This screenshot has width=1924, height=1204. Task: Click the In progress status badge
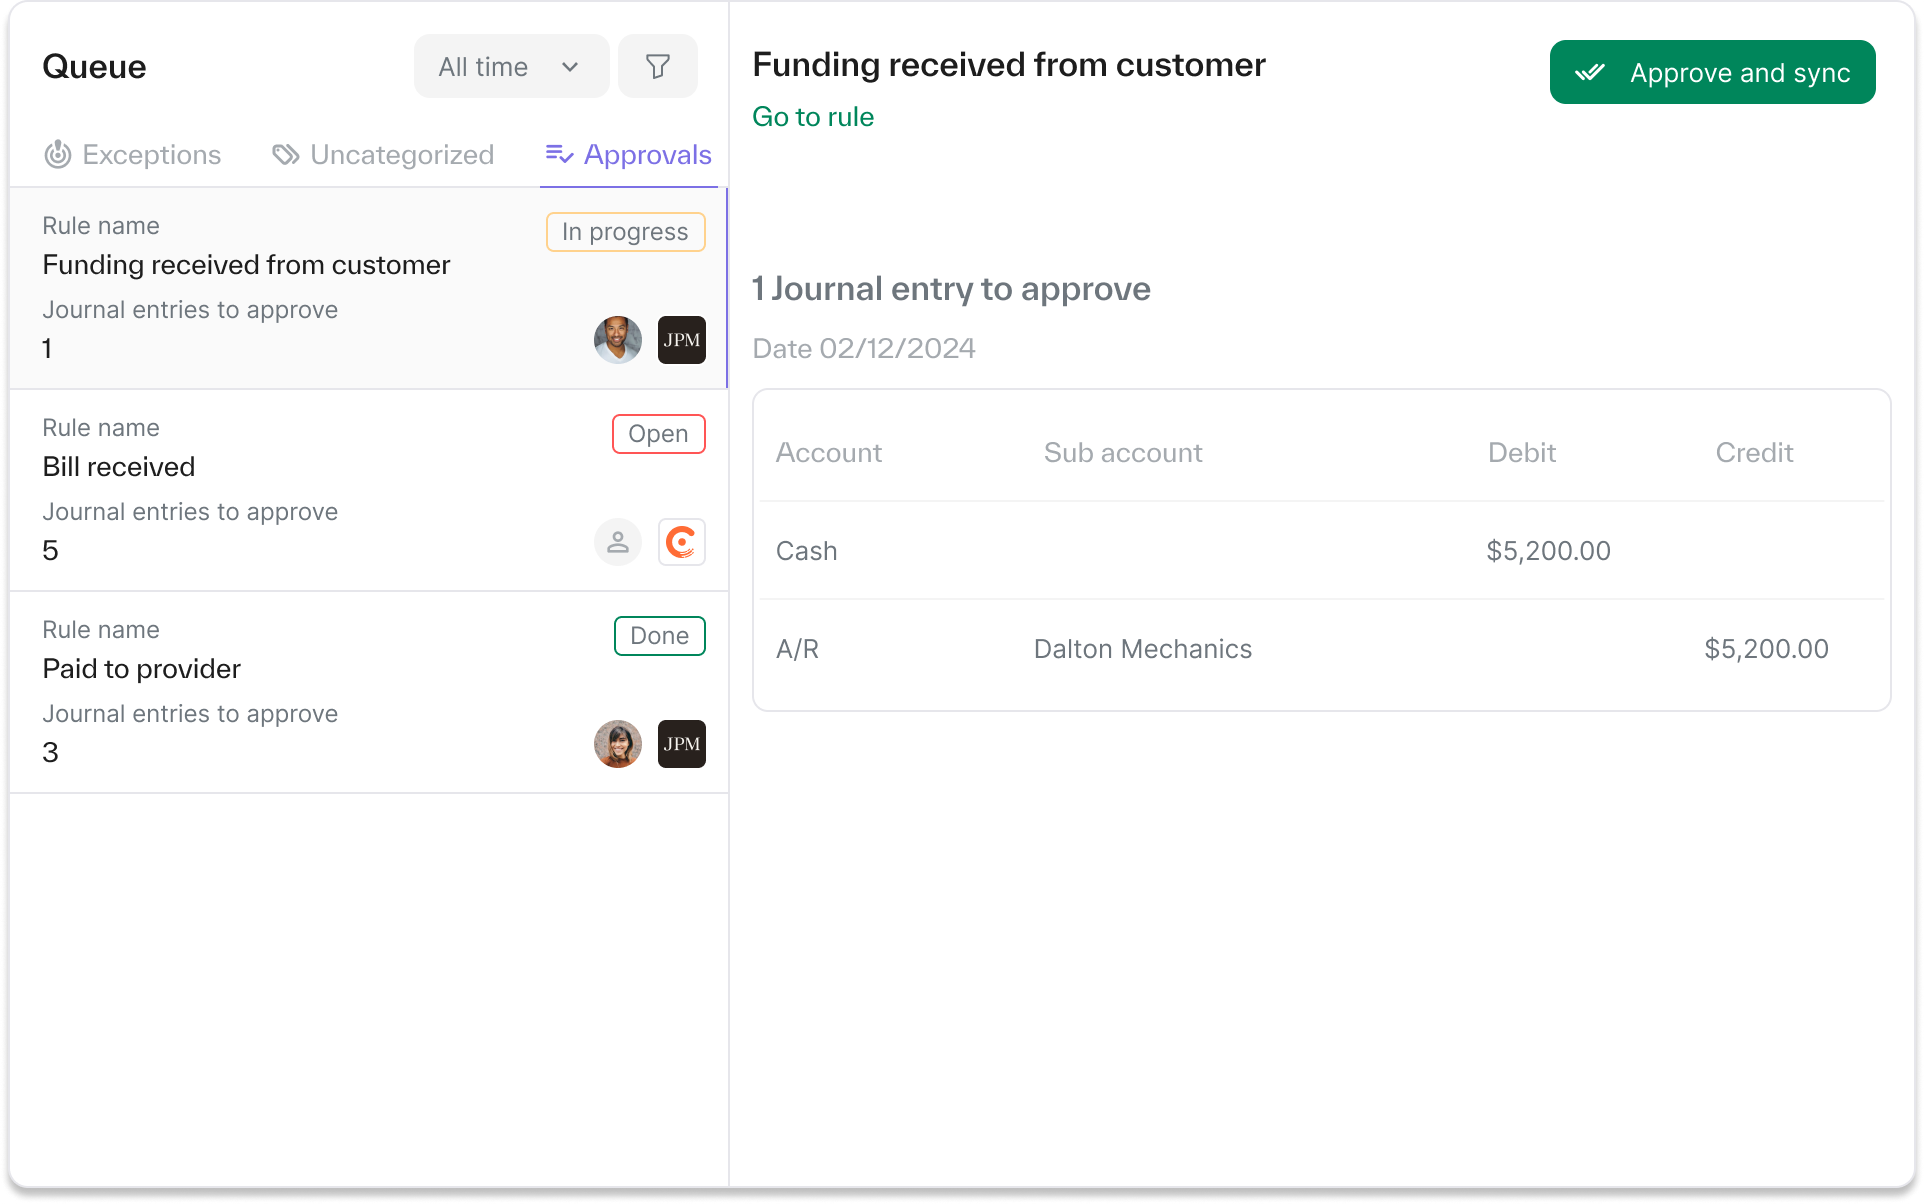pyautogui.click(x=625, y=232)
